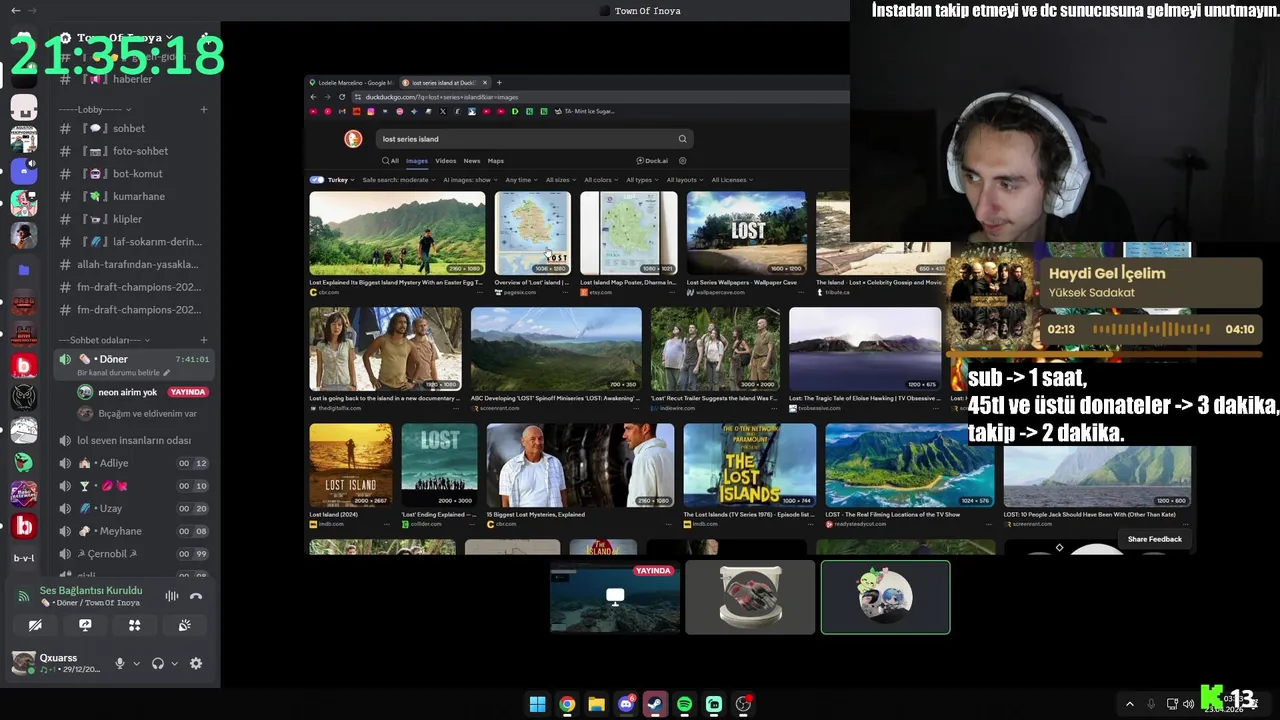Disconnect from the voice channel

point(196,596)
